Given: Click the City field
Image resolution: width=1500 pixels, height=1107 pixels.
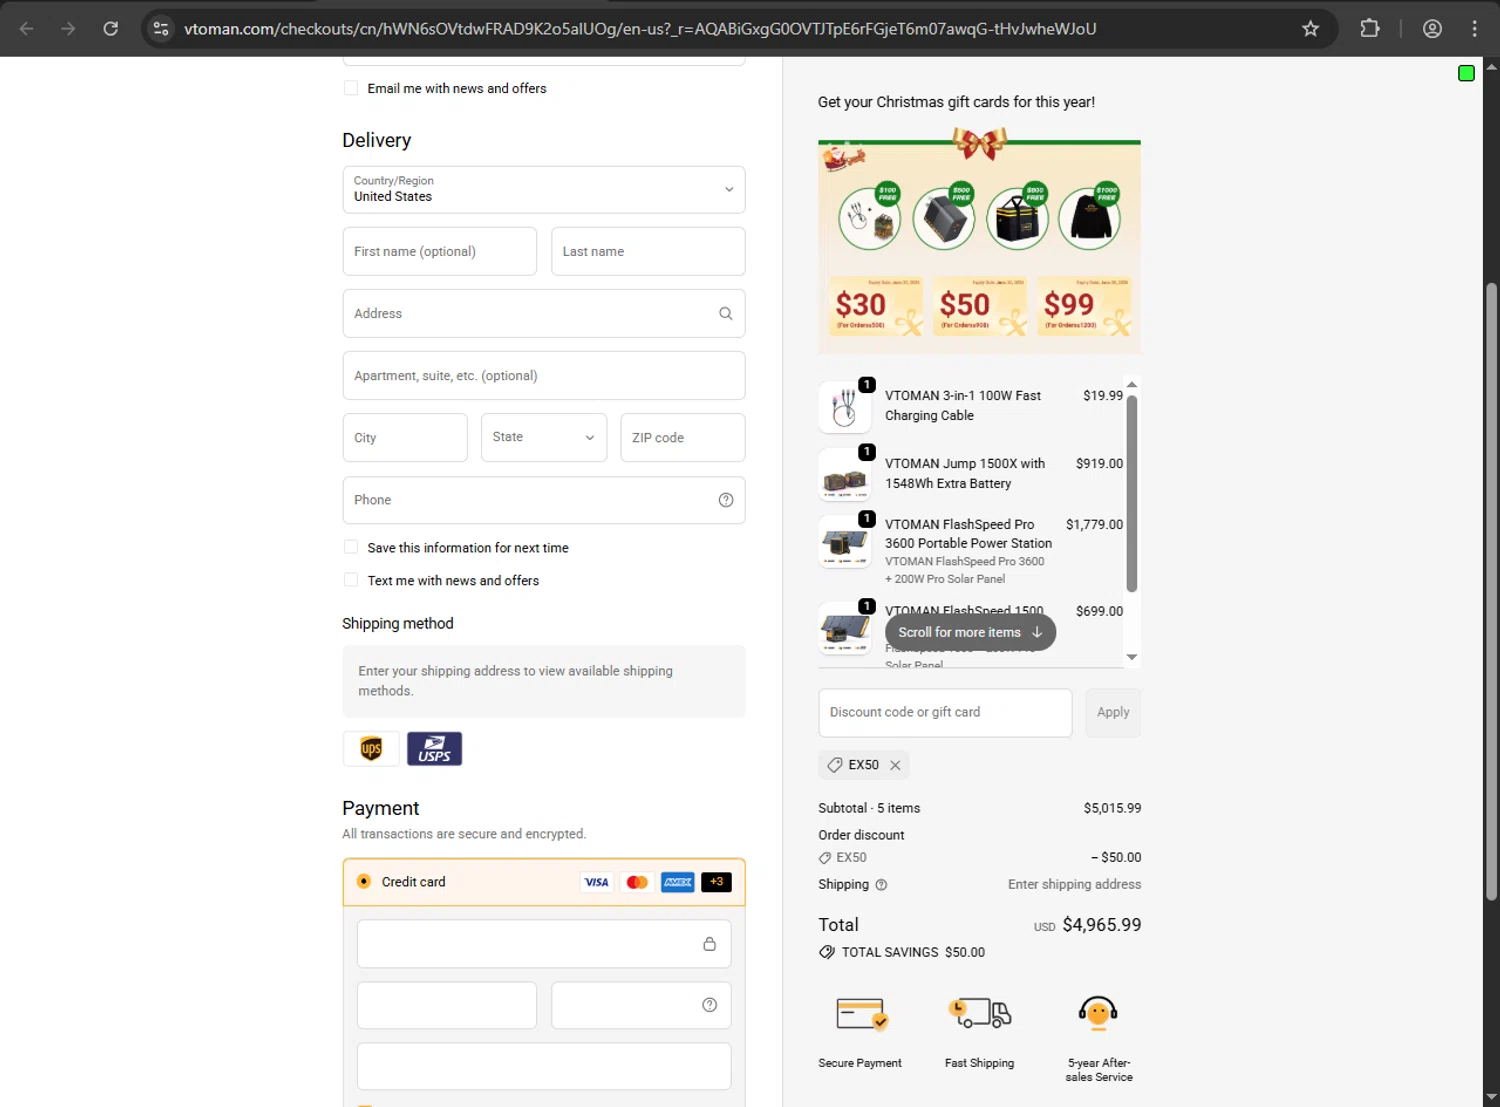Looking at the screenshot, I should pos(405,437).
